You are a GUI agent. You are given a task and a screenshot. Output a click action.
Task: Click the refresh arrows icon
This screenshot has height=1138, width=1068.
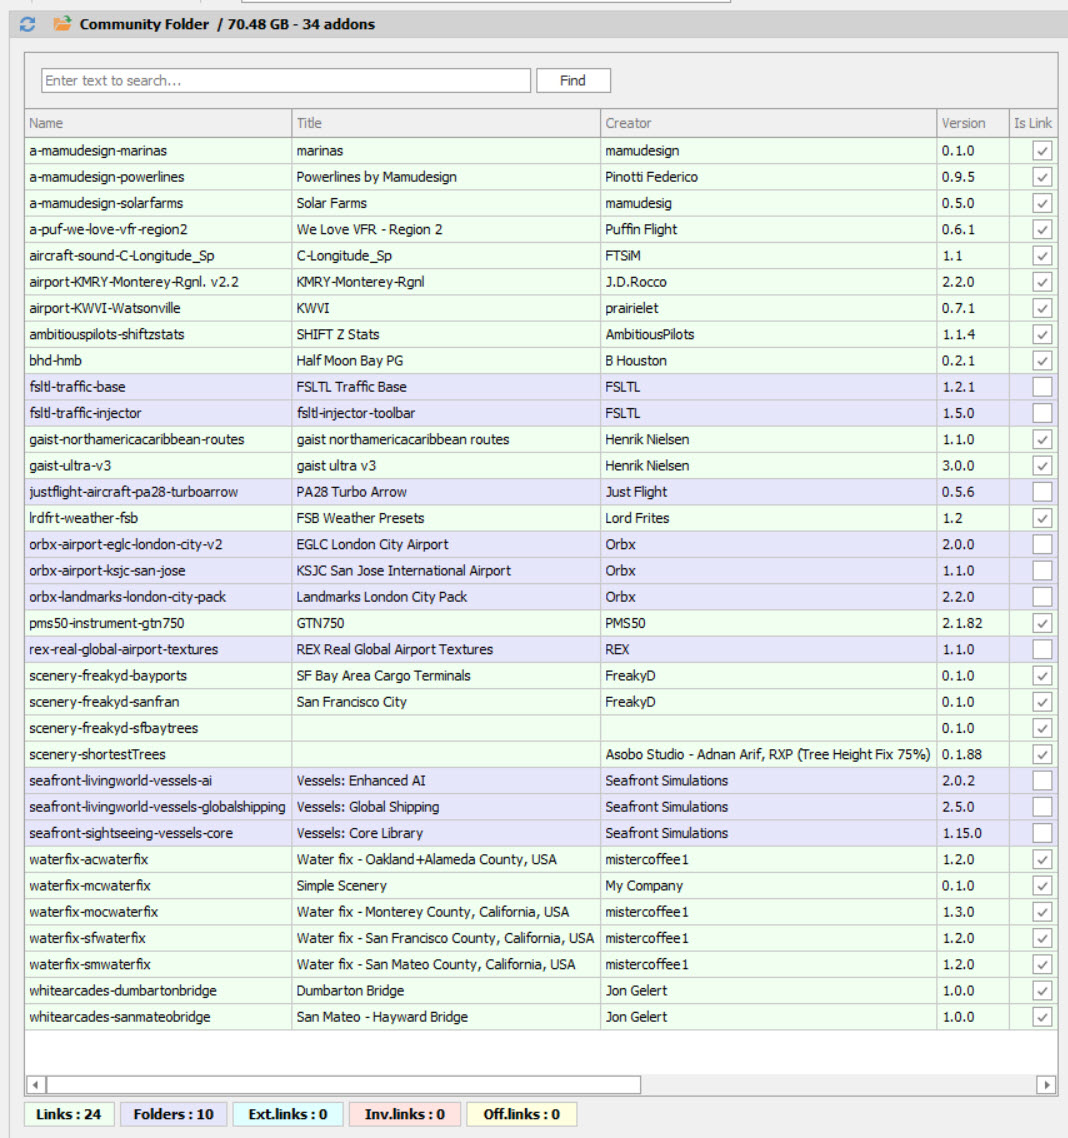pyautogui.click(x=28, y=24)
